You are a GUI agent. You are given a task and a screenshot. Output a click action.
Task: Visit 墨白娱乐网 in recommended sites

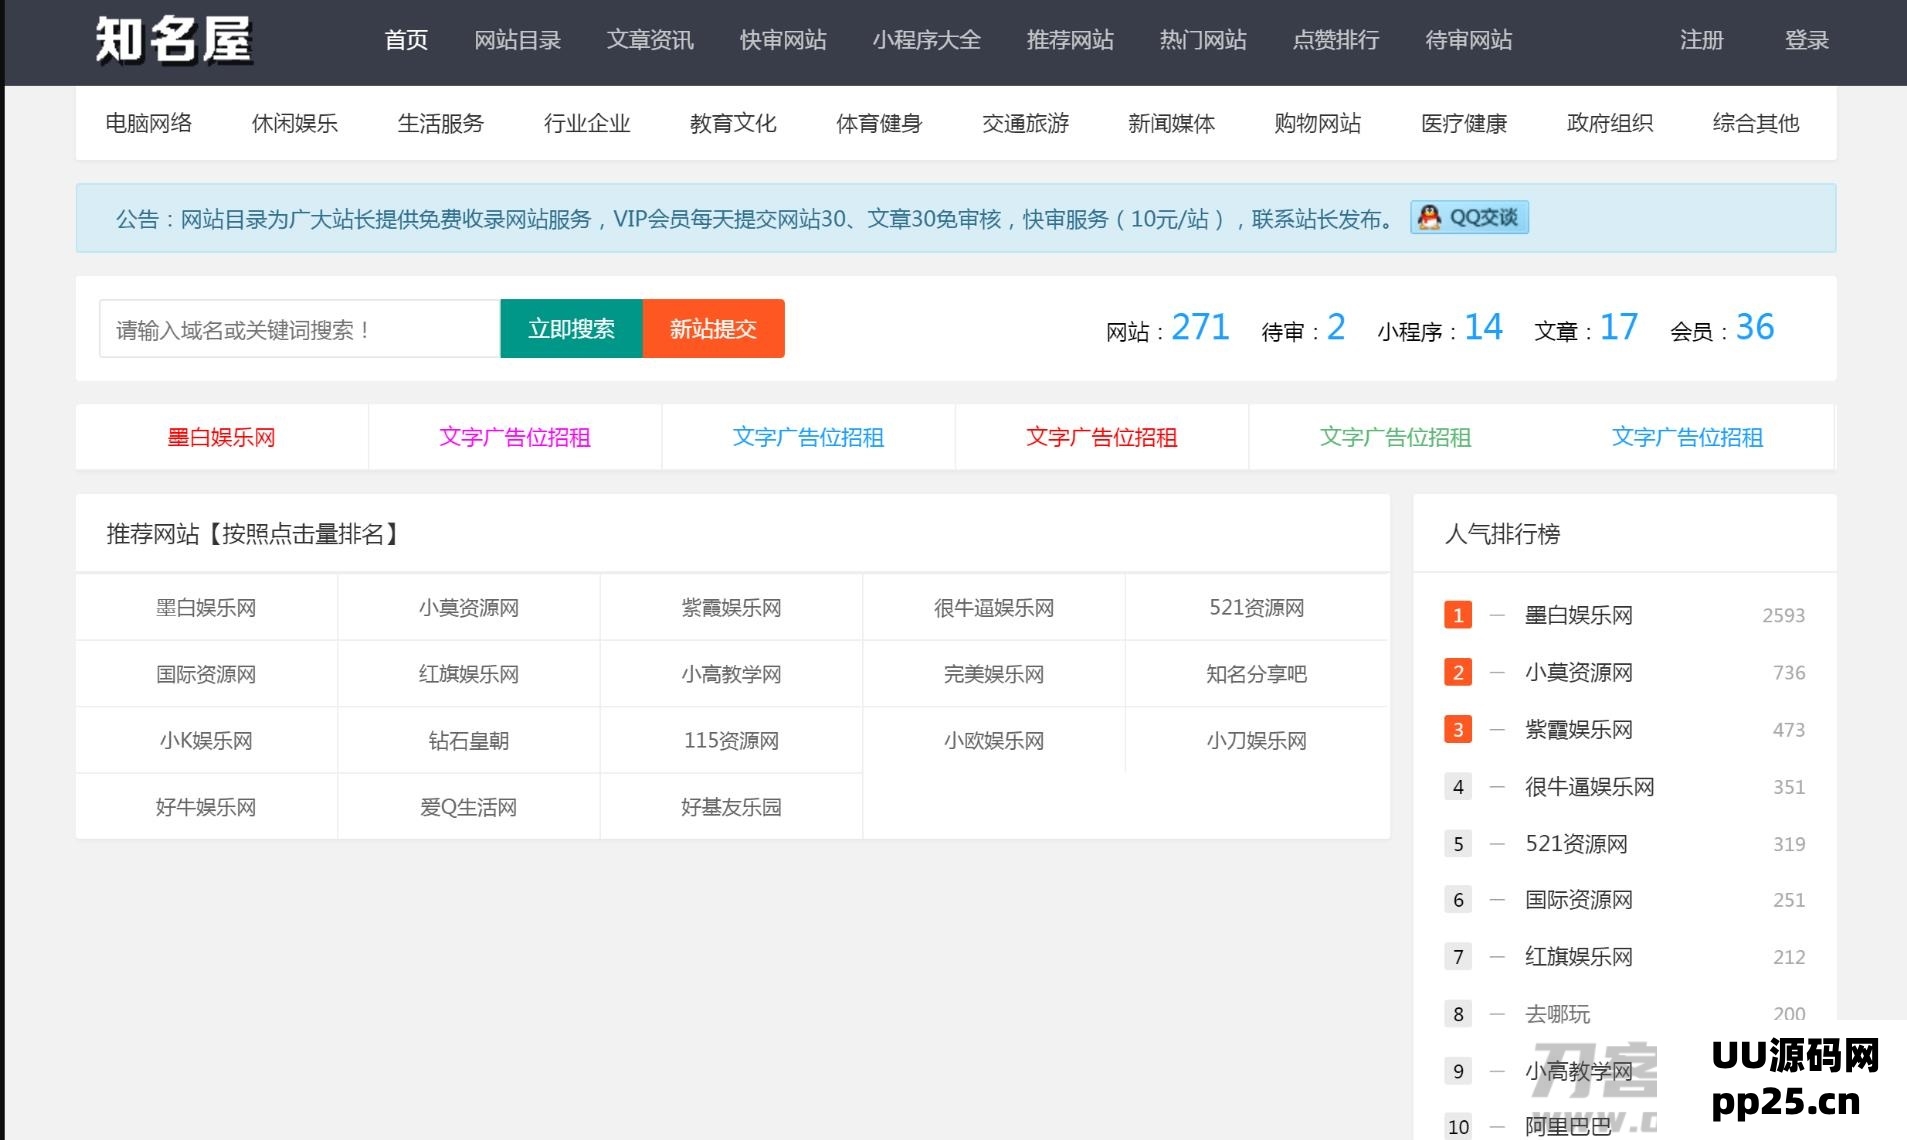click(205, 607)
